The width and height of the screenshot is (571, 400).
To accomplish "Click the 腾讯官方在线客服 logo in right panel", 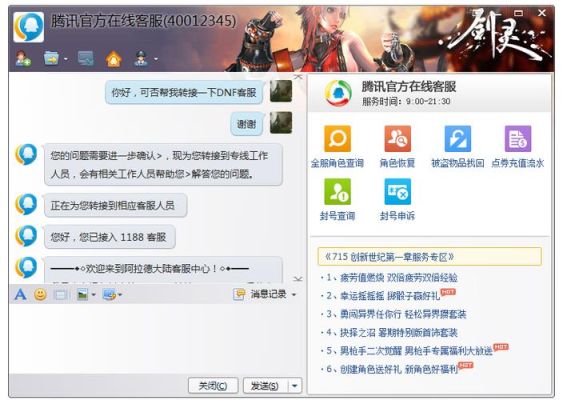I will (x=338, y=93).
